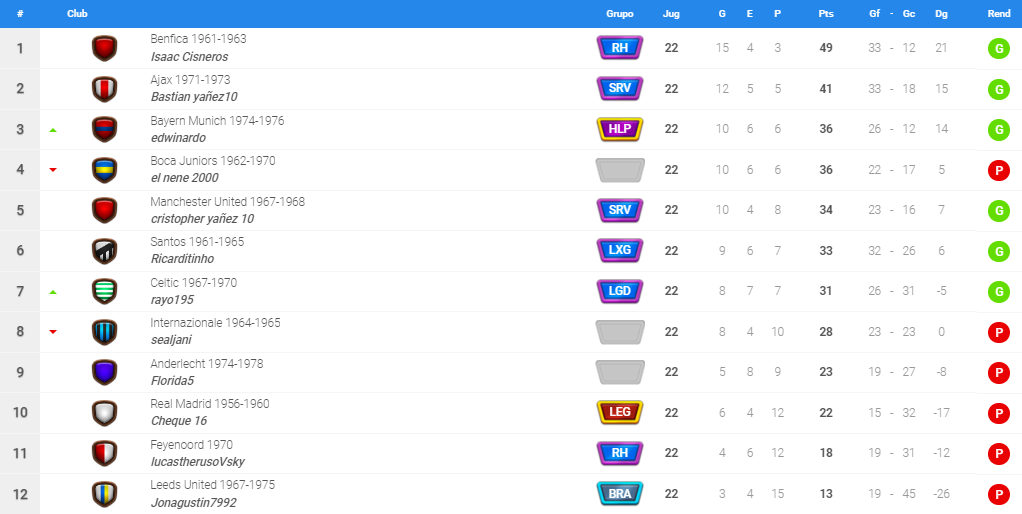Open manager profile Isaac Cisneros
Viewport: 1022px width, 514px height.
(x=189, y=57)
